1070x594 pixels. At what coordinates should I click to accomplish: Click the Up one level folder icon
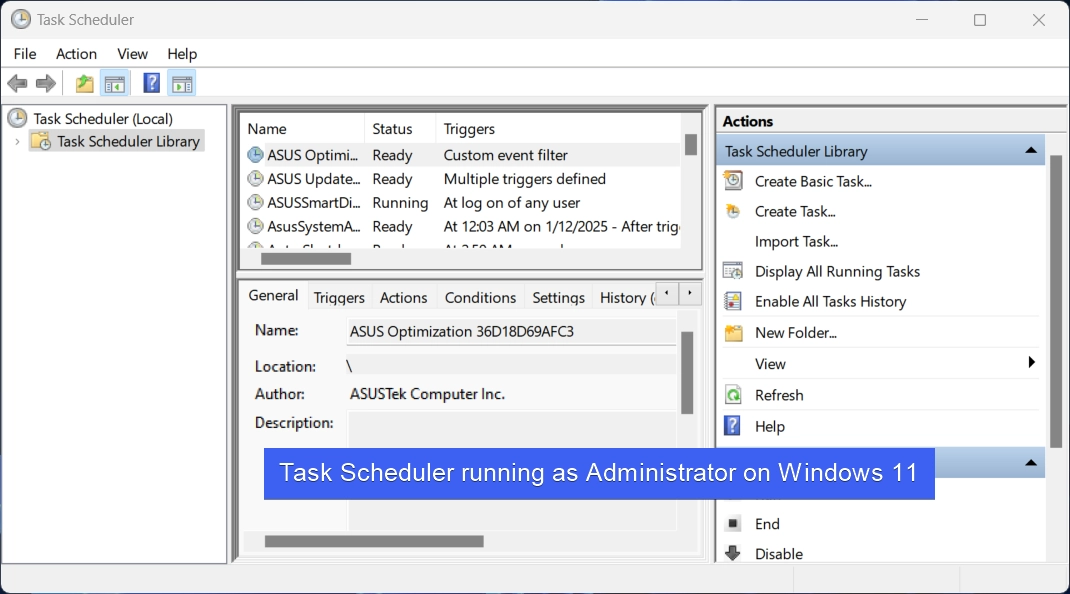tap(84, 84)
